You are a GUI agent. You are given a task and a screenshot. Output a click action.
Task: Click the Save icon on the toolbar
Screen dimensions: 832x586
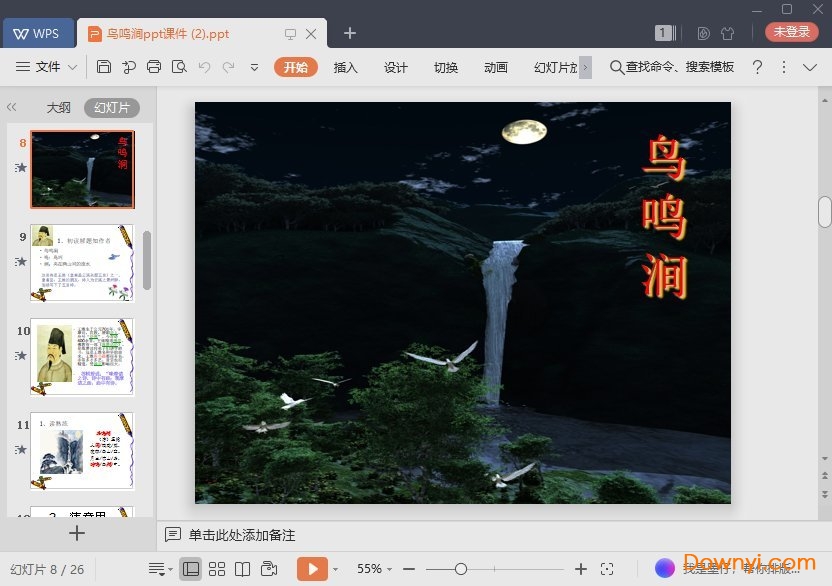[x=105, y=66]
